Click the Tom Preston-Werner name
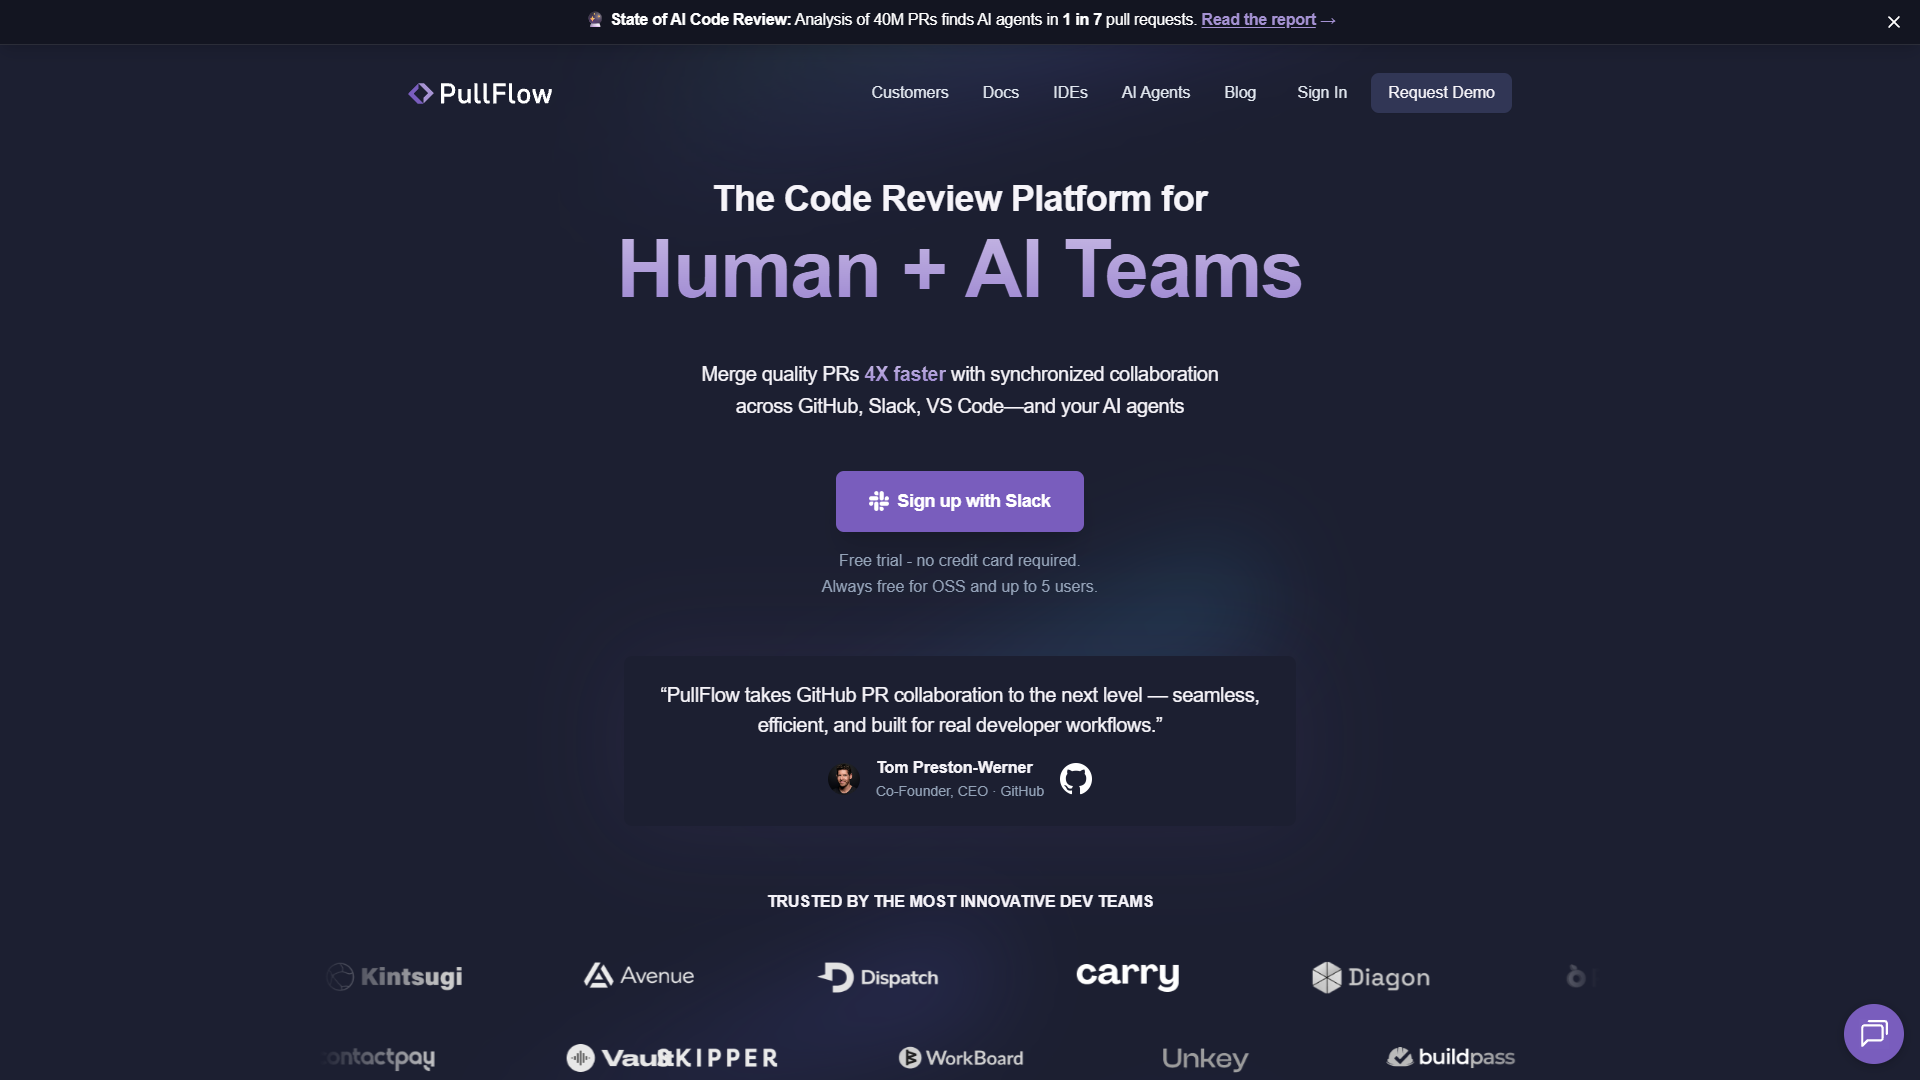 (x=955, y=767)
